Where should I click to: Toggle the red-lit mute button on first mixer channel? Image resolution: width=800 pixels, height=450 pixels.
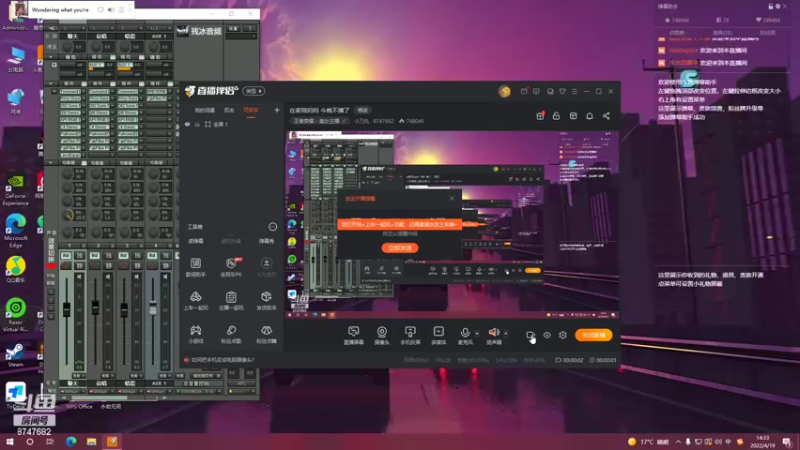pos(65,266)
